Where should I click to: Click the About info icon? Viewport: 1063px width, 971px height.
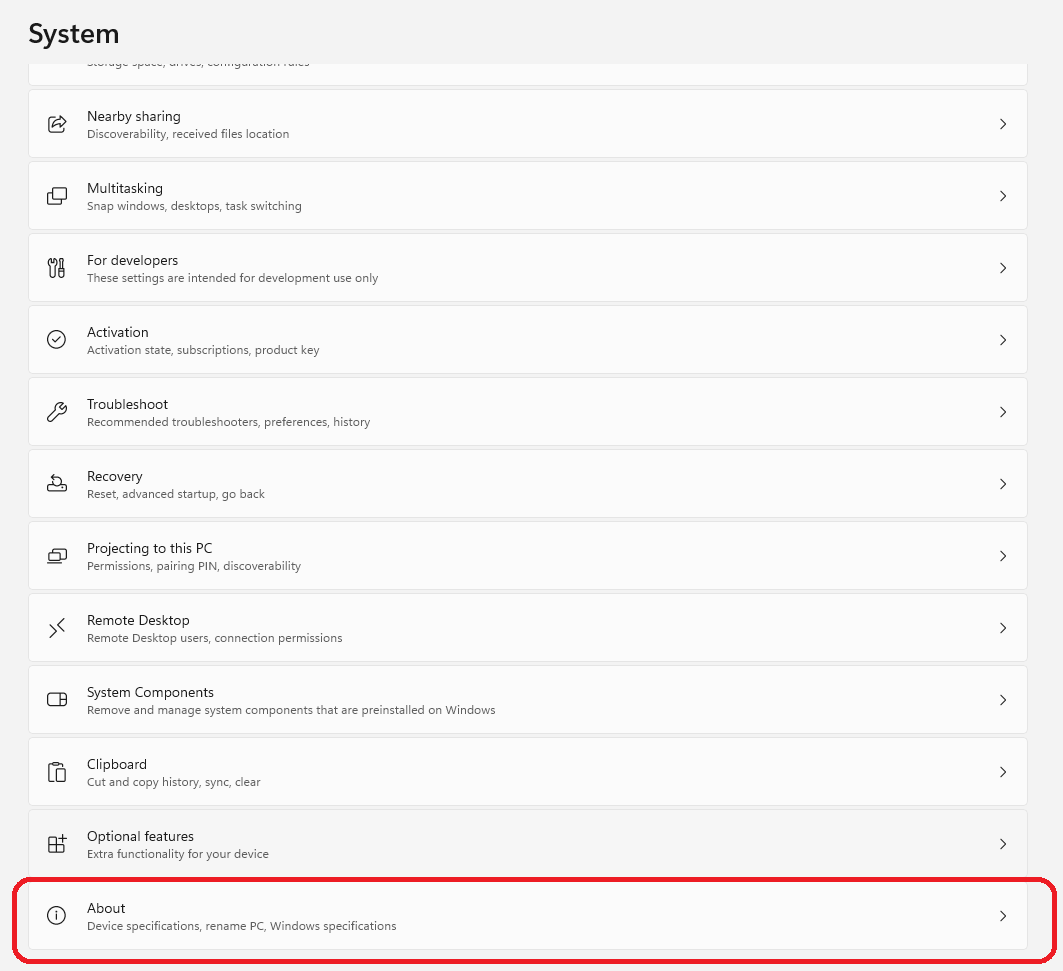coord(57,916)
